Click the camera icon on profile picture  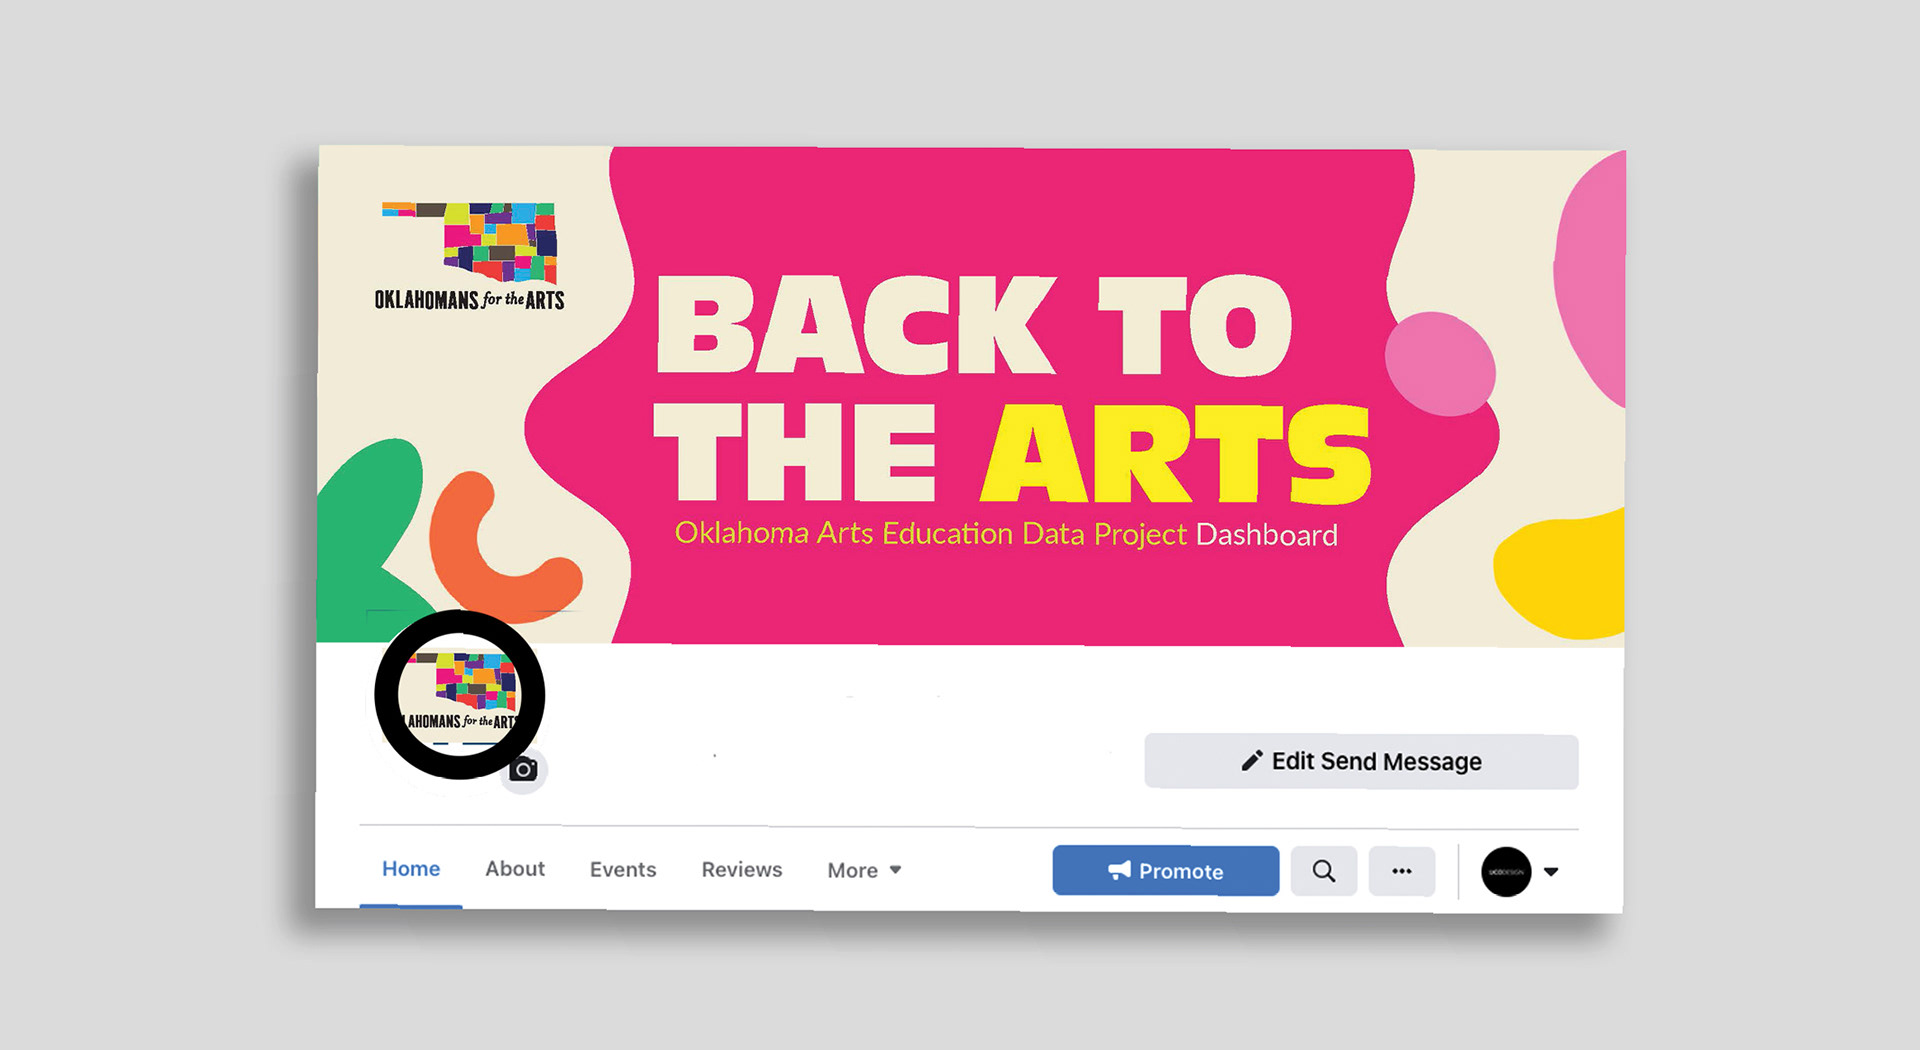[x=523, y=770]
